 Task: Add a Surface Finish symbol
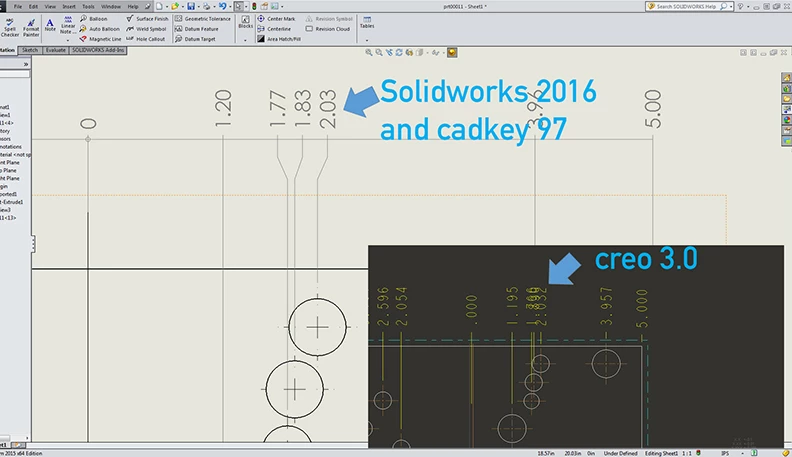tap(147, 19)
